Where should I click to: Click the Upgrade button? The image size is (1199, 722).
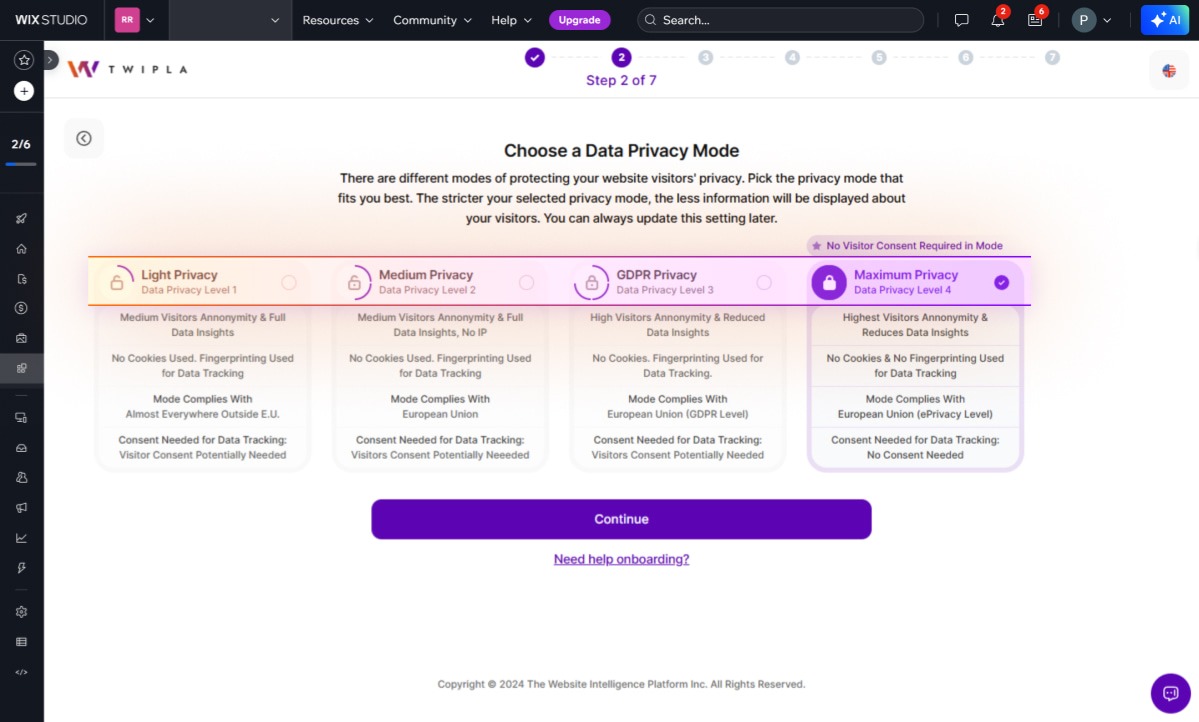coord(579,20)
